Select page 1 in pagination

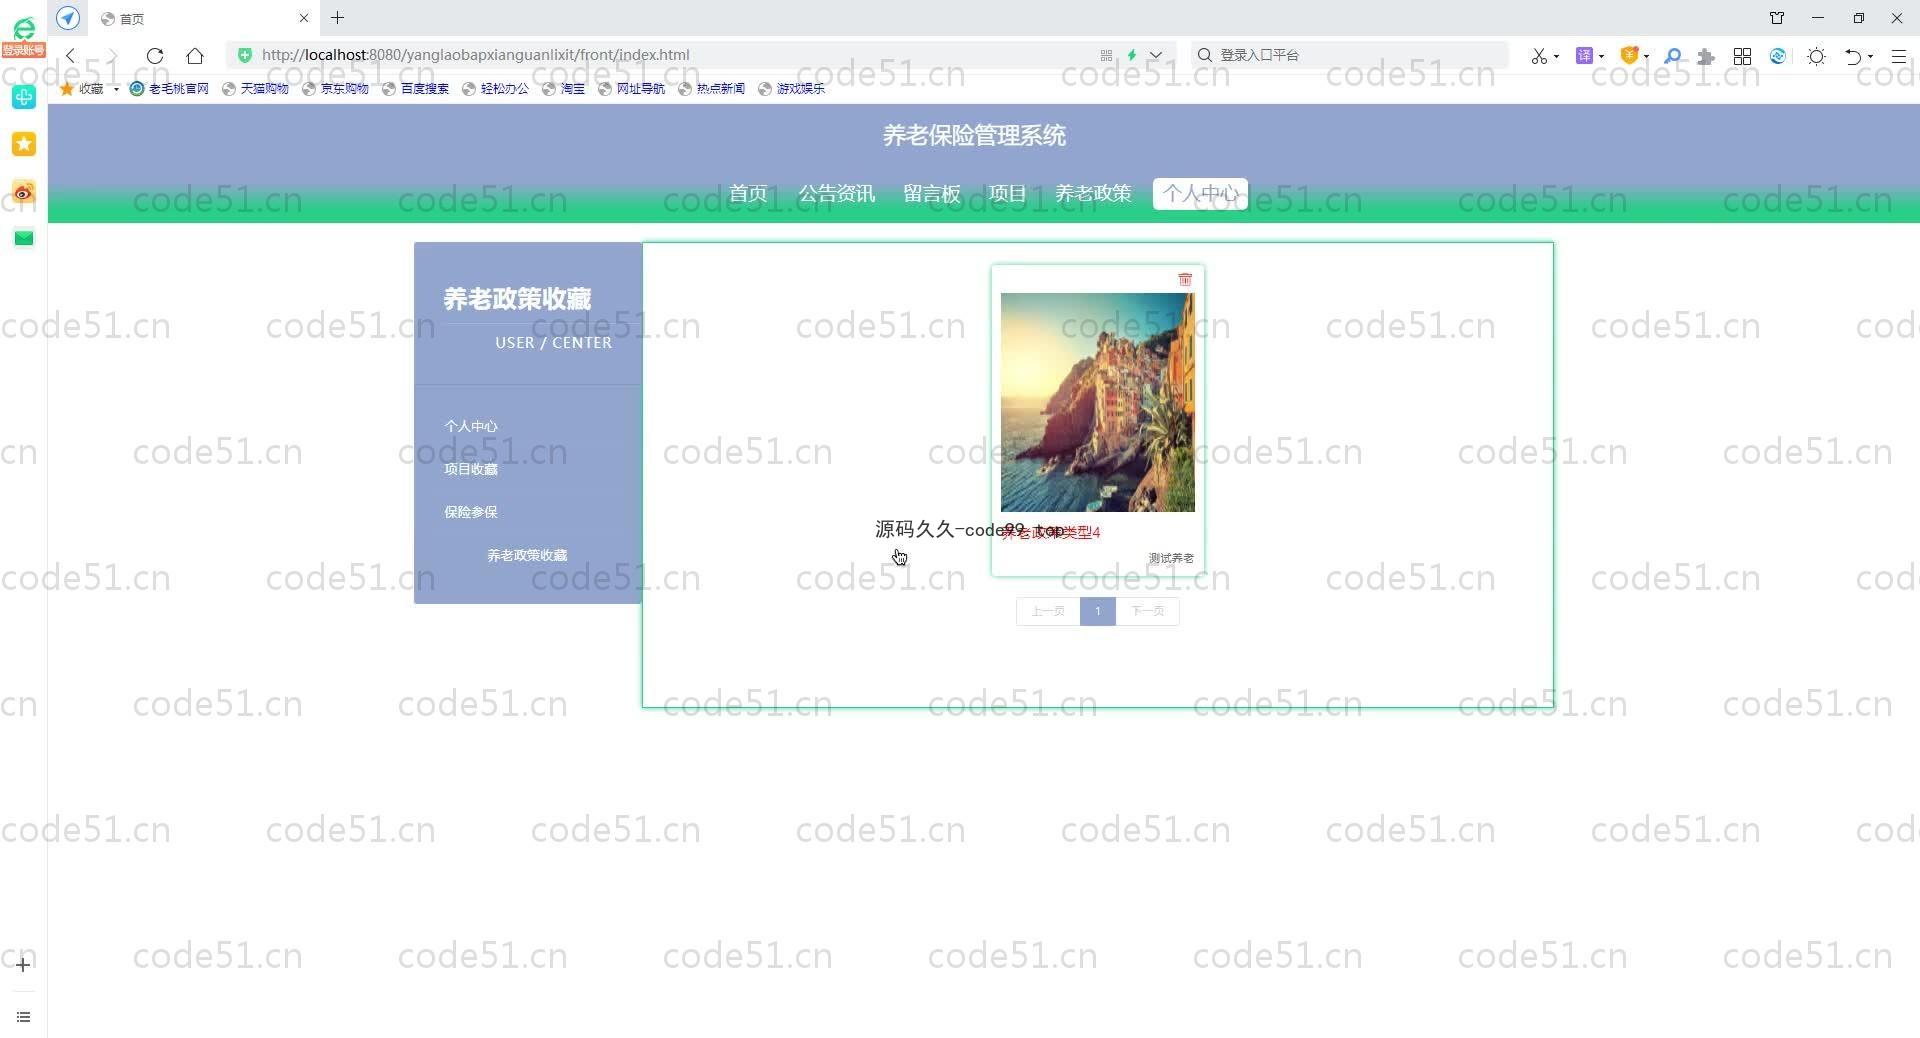pos(1097,611)
